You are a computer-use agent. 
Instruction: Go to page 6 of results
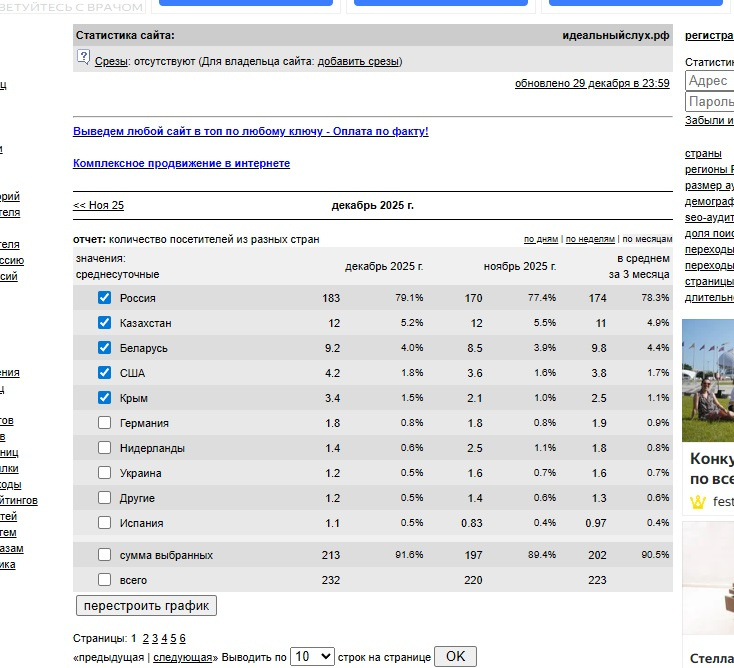(183, 638)
